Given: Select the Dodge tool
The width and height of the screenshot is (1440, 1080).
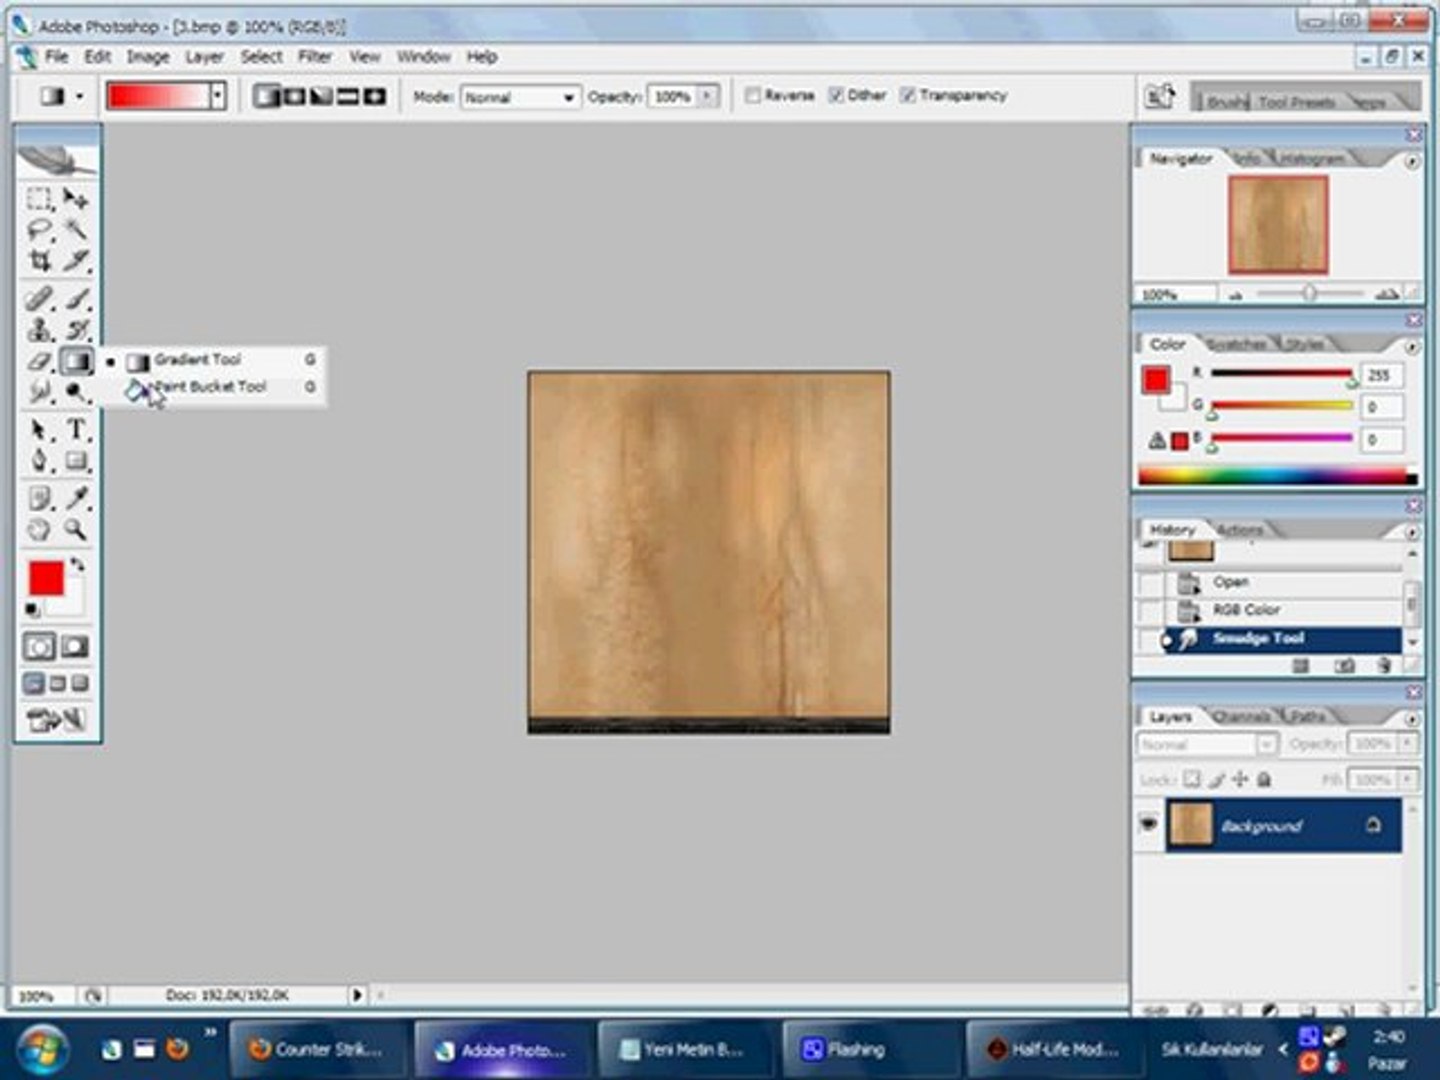Looking at the screenshot, I should click(76, 392).
